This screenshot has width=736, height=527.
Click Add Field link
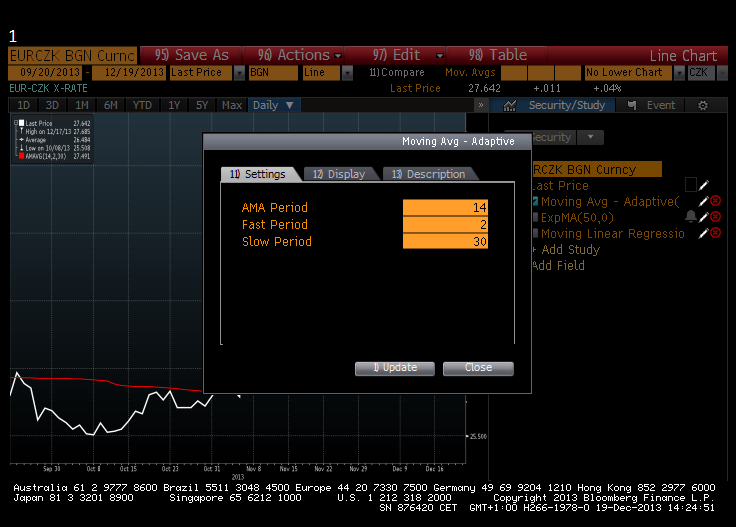pos(559,266)
